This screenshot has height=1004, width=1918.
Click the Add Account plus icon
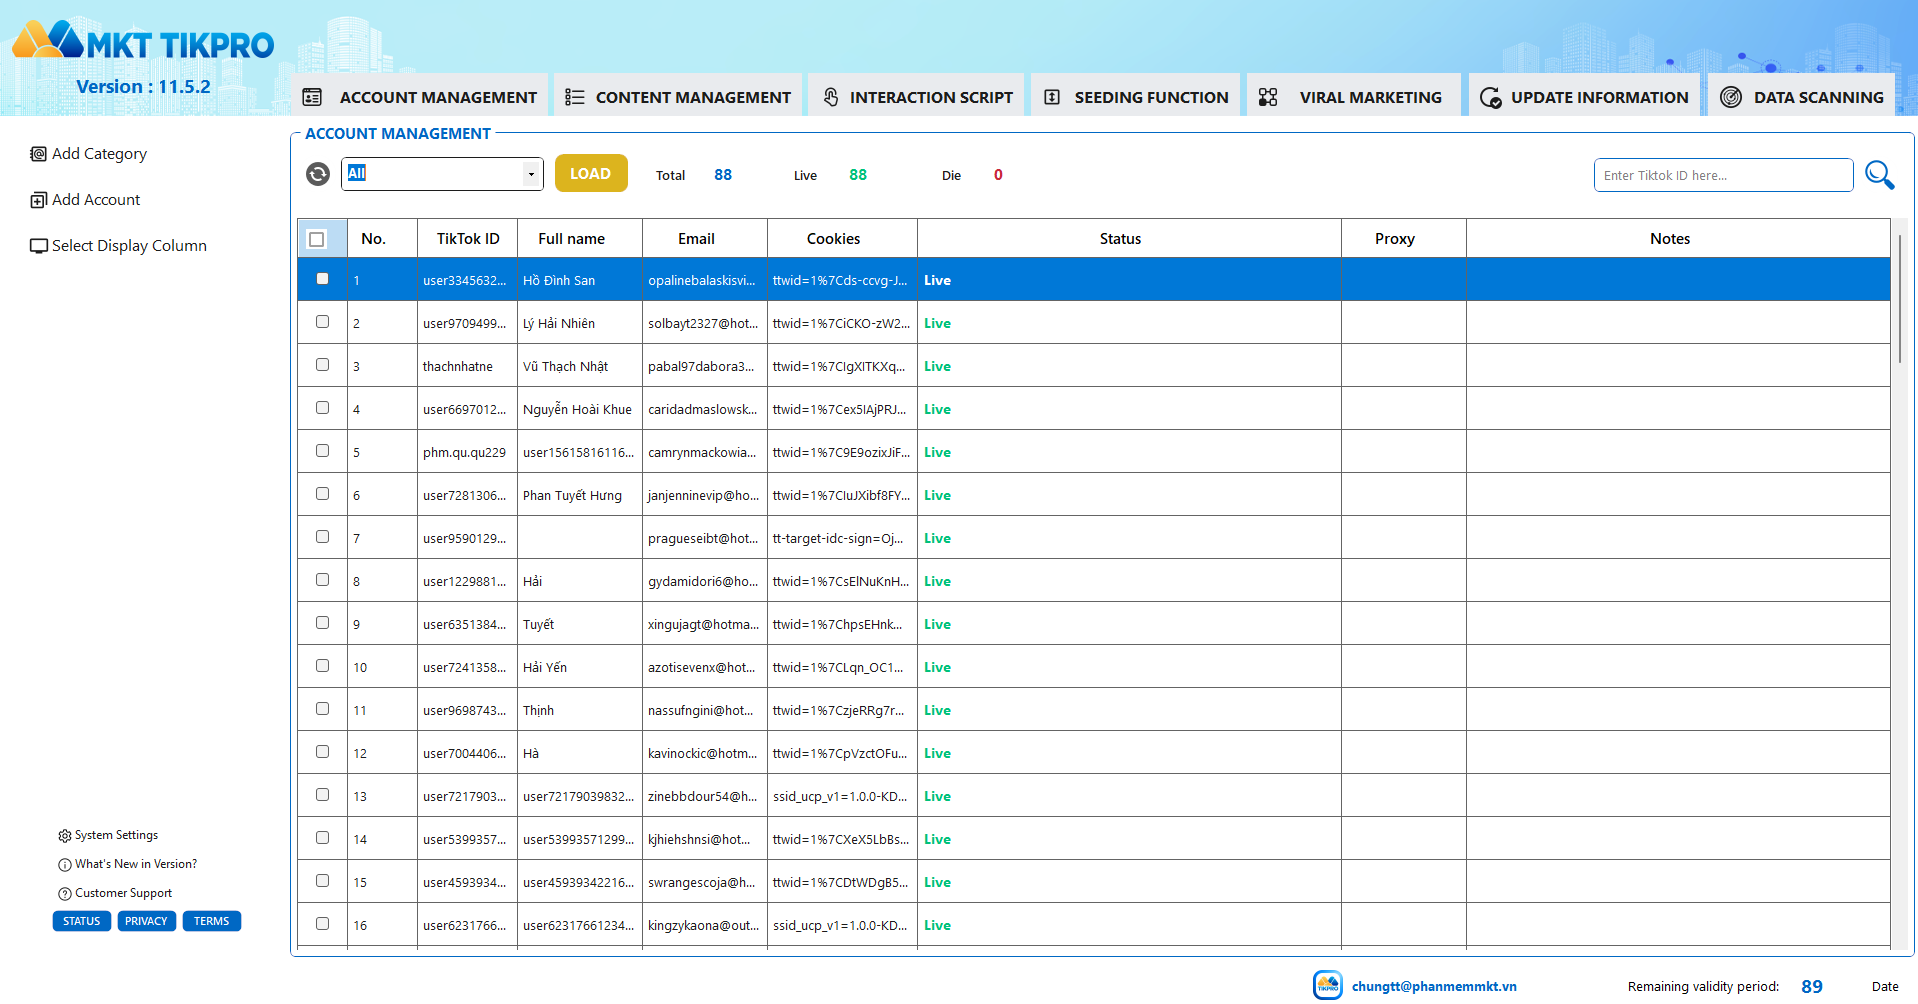(38, 200)
